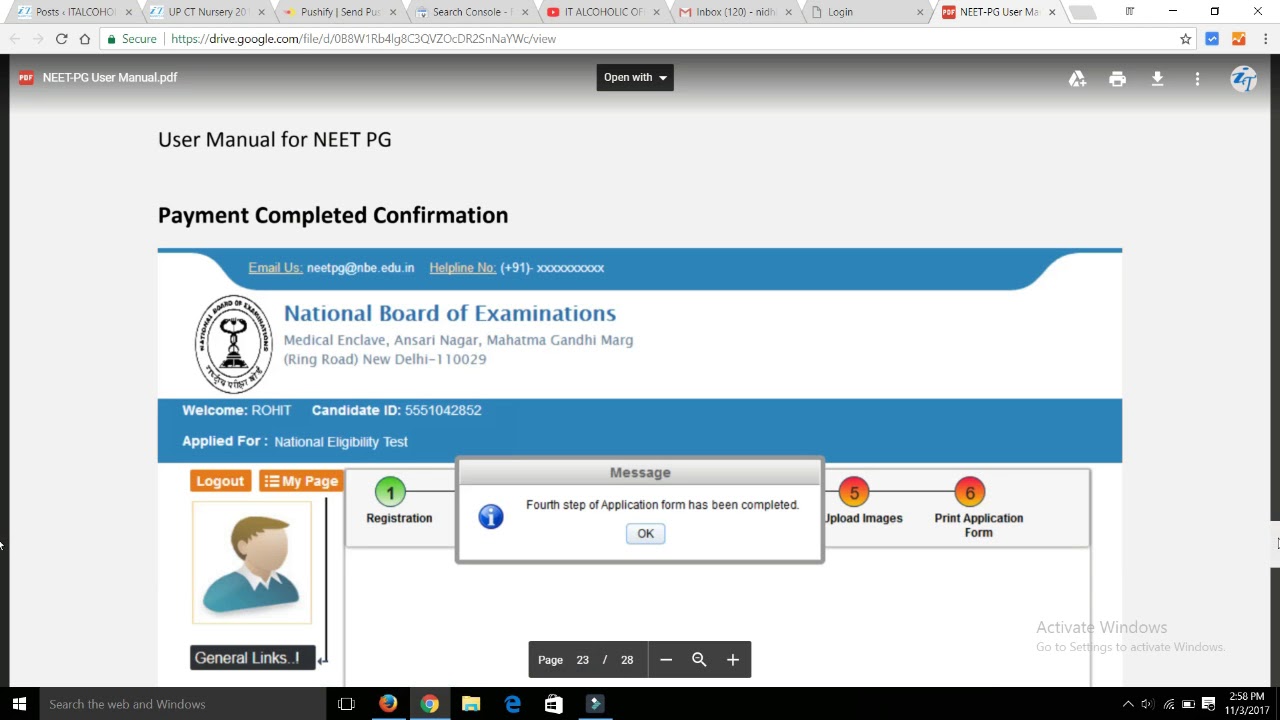Go back in browser history

[15, 39]
